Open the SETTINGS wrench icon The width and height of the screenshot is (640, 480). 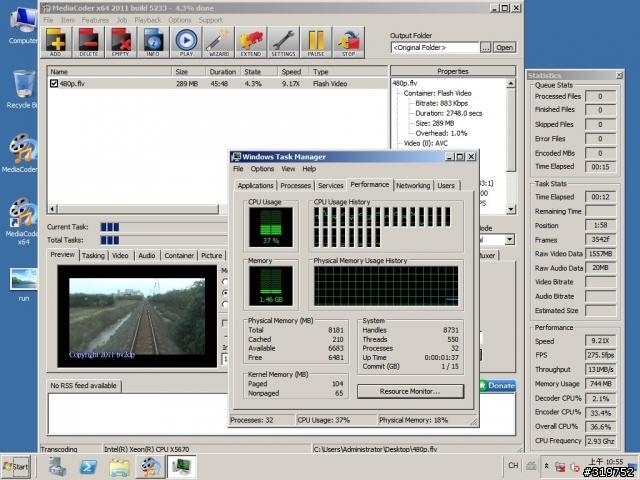coord(284,42)
